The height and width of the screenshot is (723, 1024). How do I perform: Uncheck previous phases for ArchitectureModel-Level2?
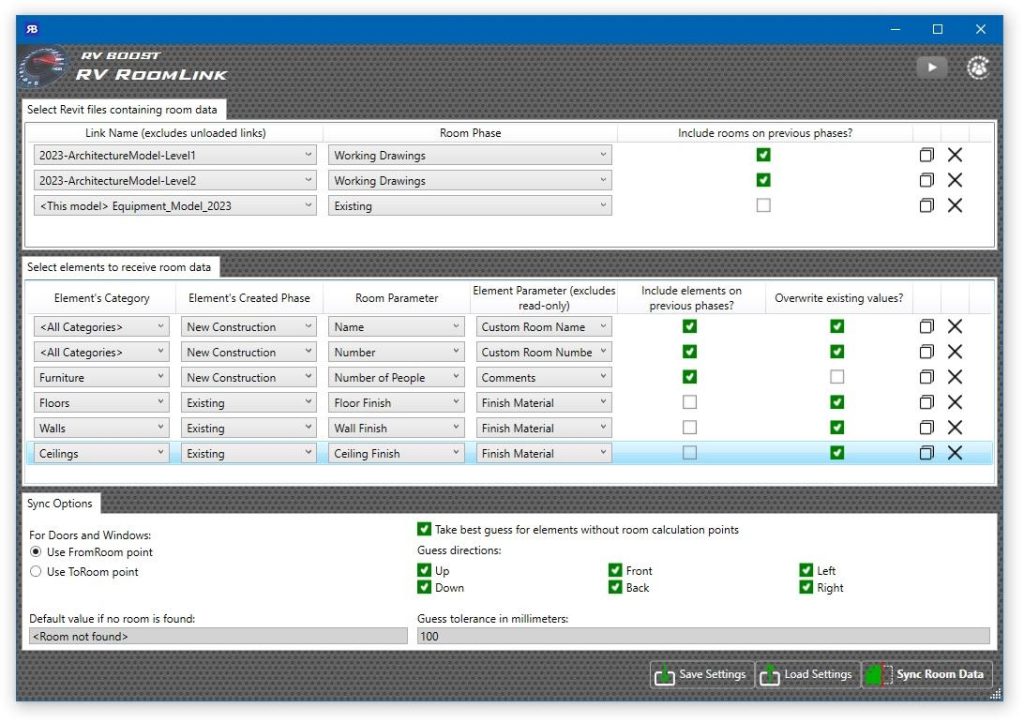[763, 180]
